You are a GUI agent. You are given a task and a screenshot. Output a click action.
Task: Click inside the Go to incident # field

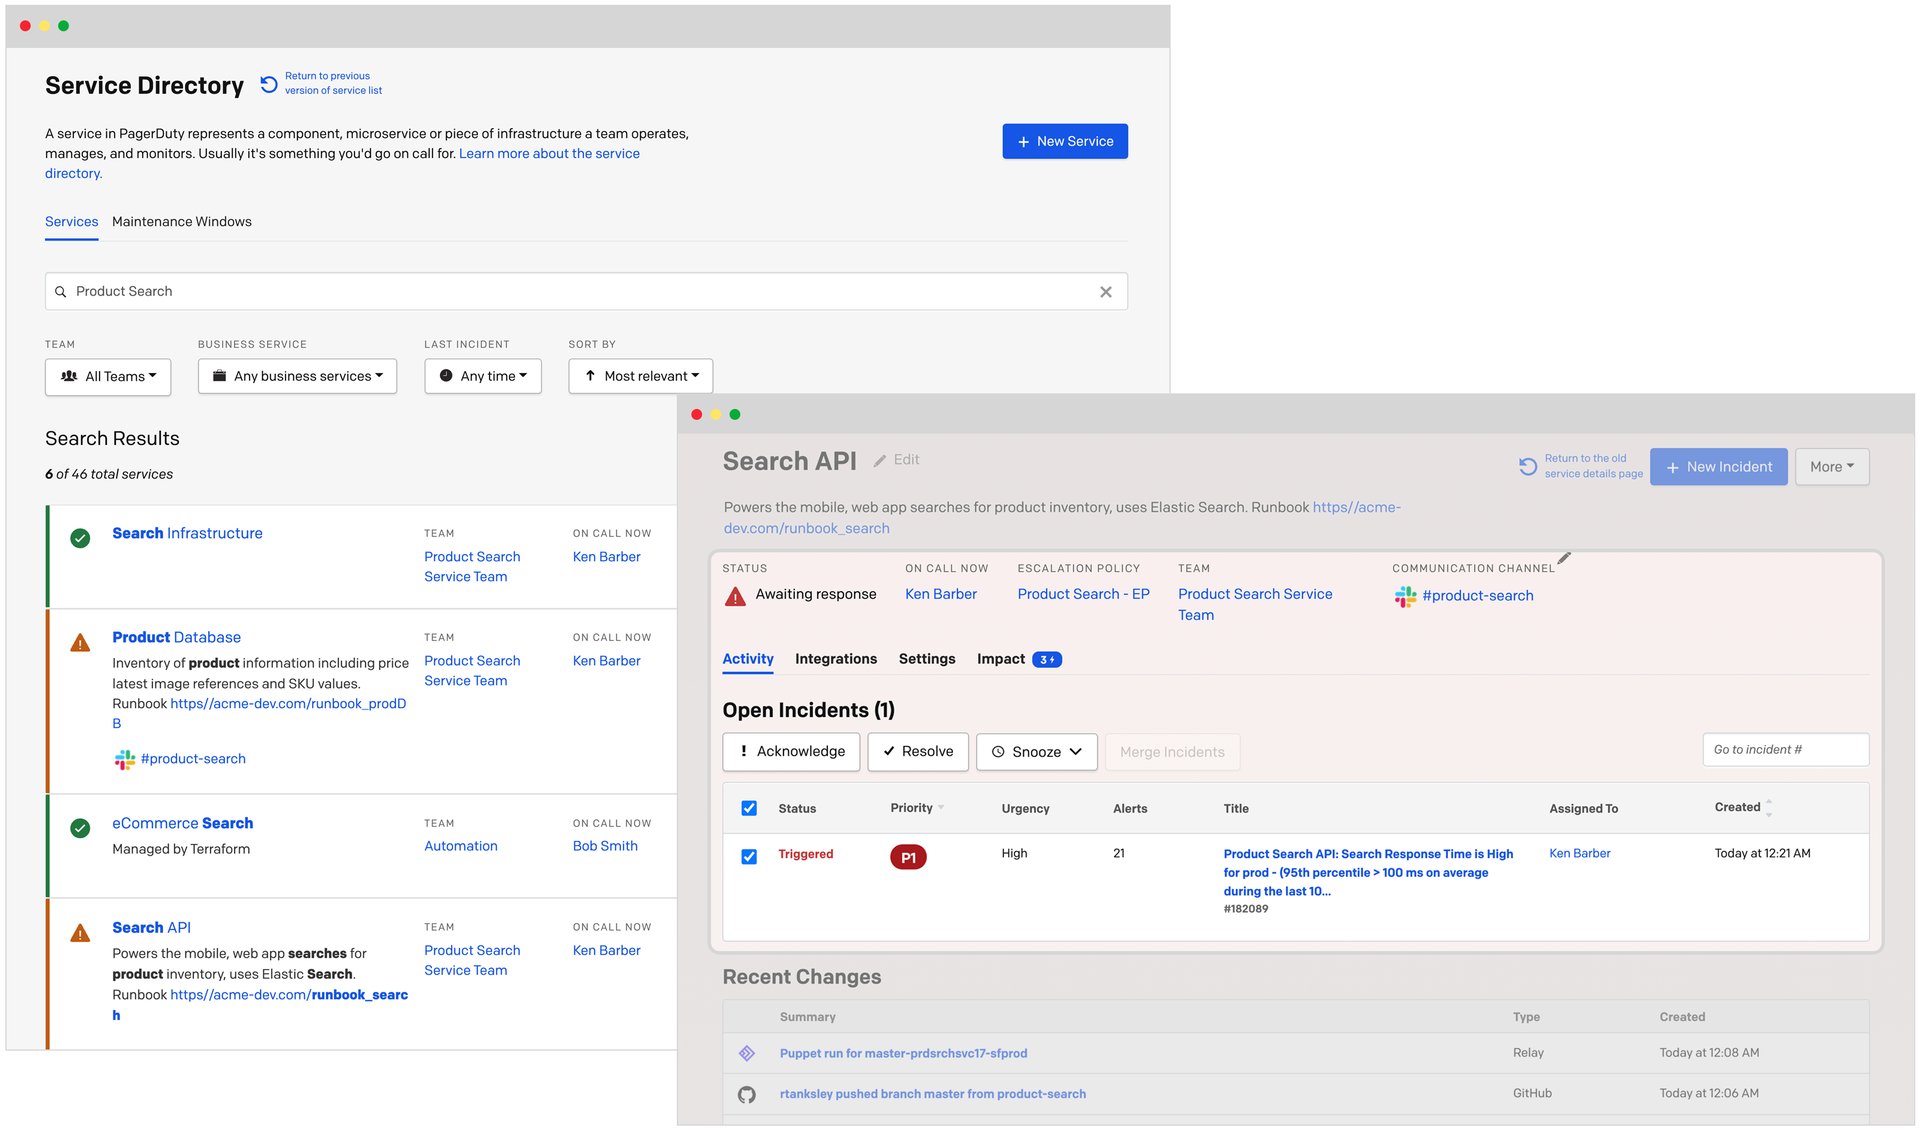(x=1785, y=749)
